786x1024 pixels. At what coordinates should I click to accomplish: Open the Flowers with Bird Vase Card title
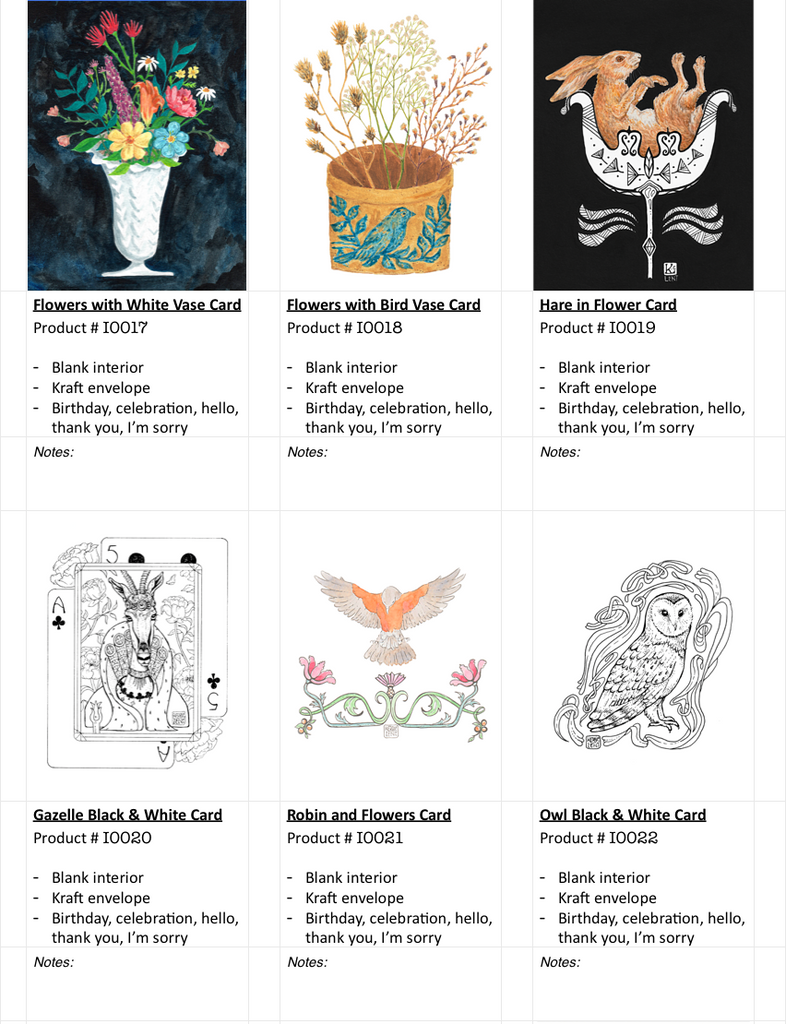[384, 305]
